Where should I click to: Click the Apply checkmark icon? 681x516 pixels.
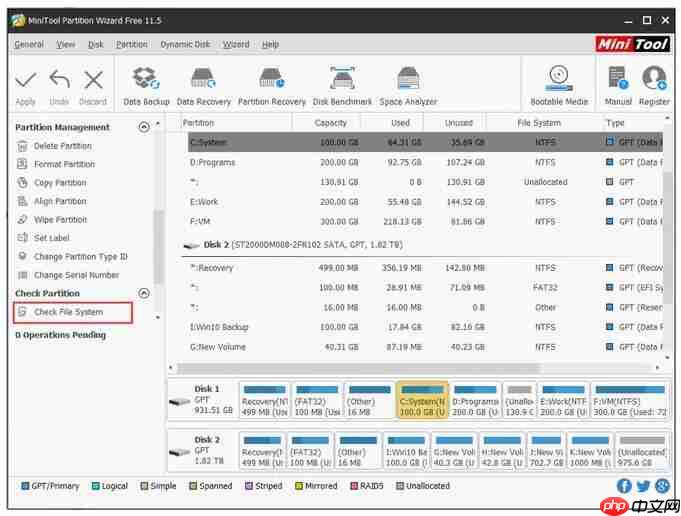(26, 80)
